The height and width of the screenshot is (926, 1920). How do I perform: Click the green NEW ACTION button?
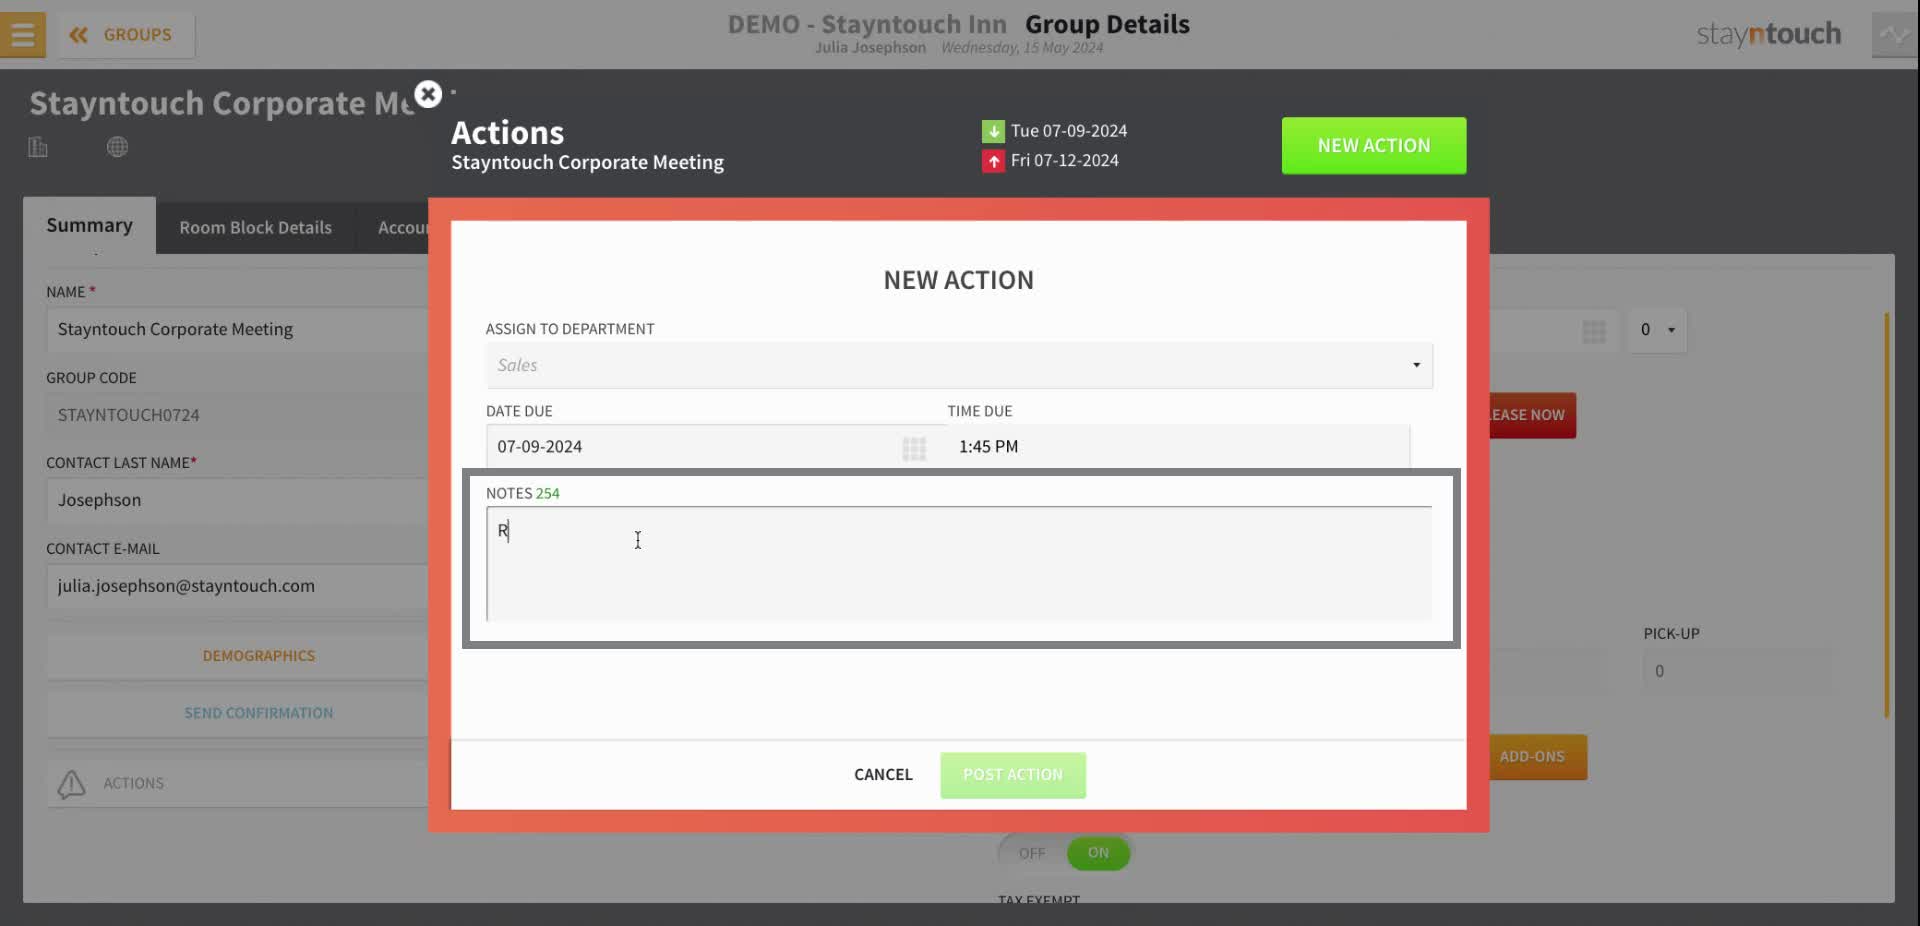[x=1373, y=146]
